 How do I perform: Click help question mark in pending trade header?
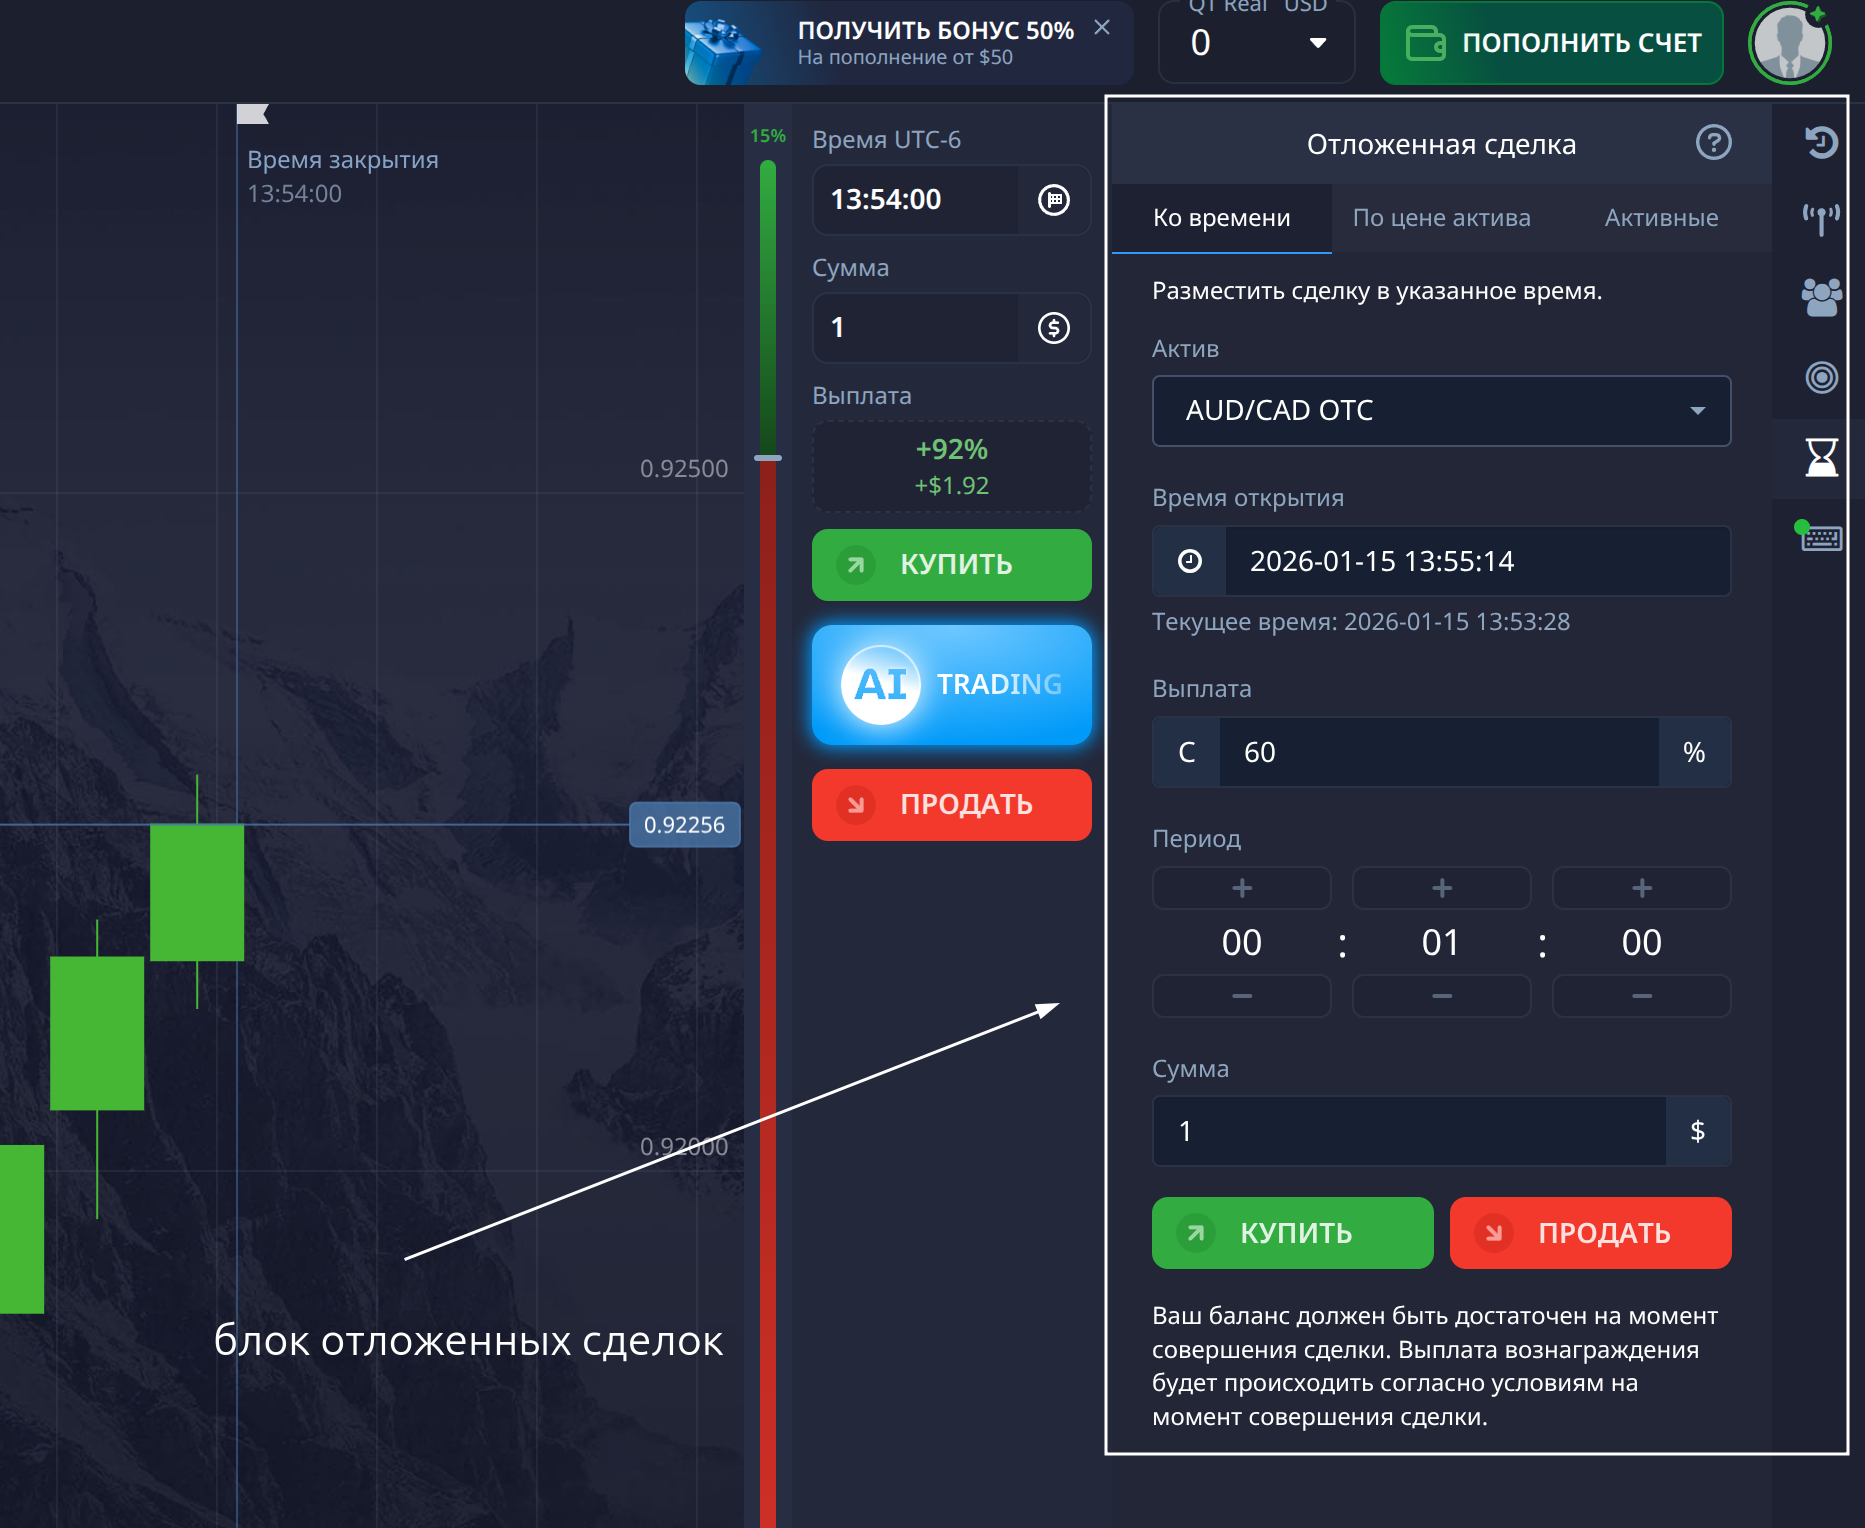click(1713, 143)
